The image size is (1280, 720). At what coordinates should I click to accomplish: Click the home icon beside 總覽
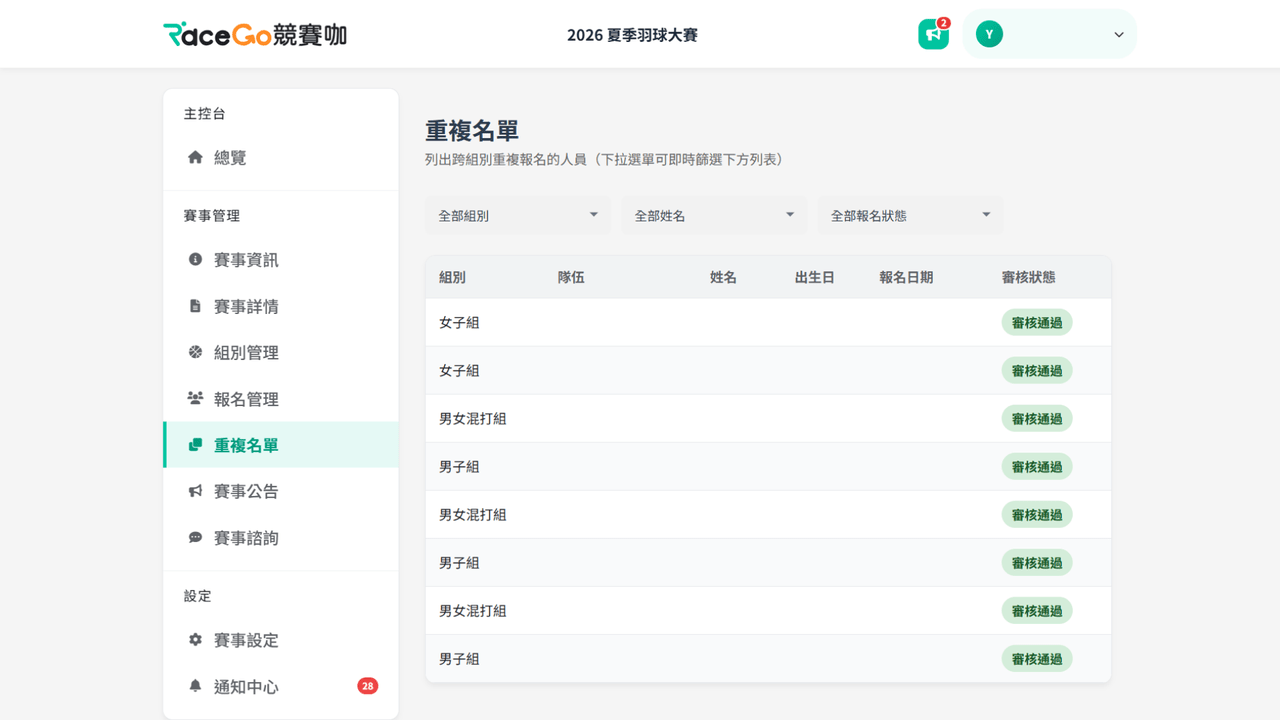click(x=195, y=157)
